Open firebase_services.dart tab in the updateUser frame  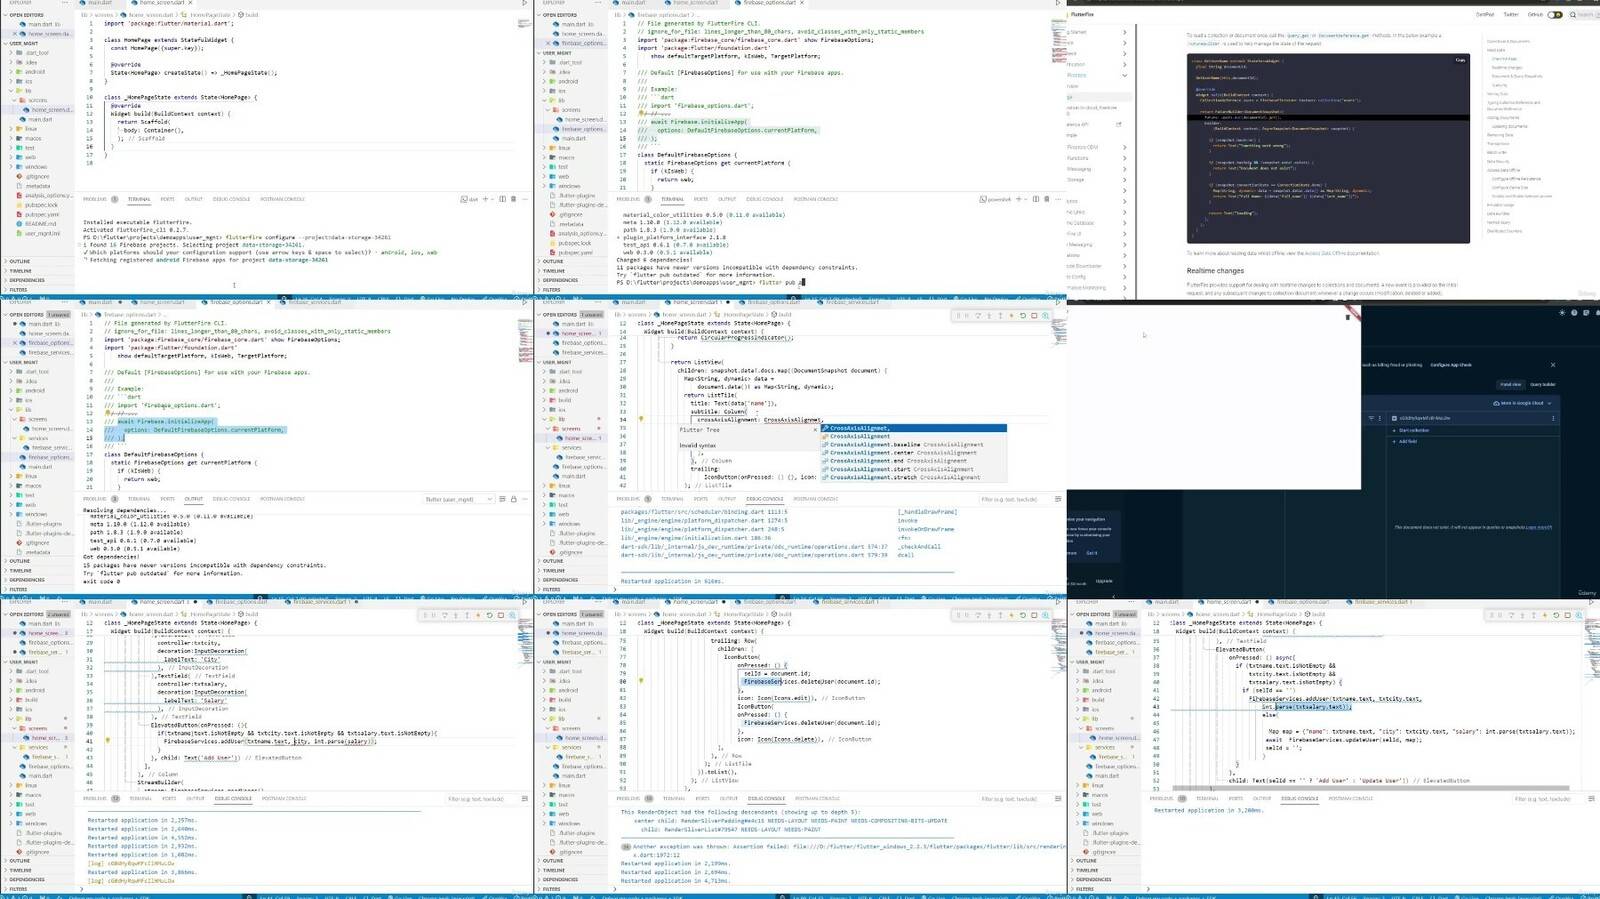1379,602
